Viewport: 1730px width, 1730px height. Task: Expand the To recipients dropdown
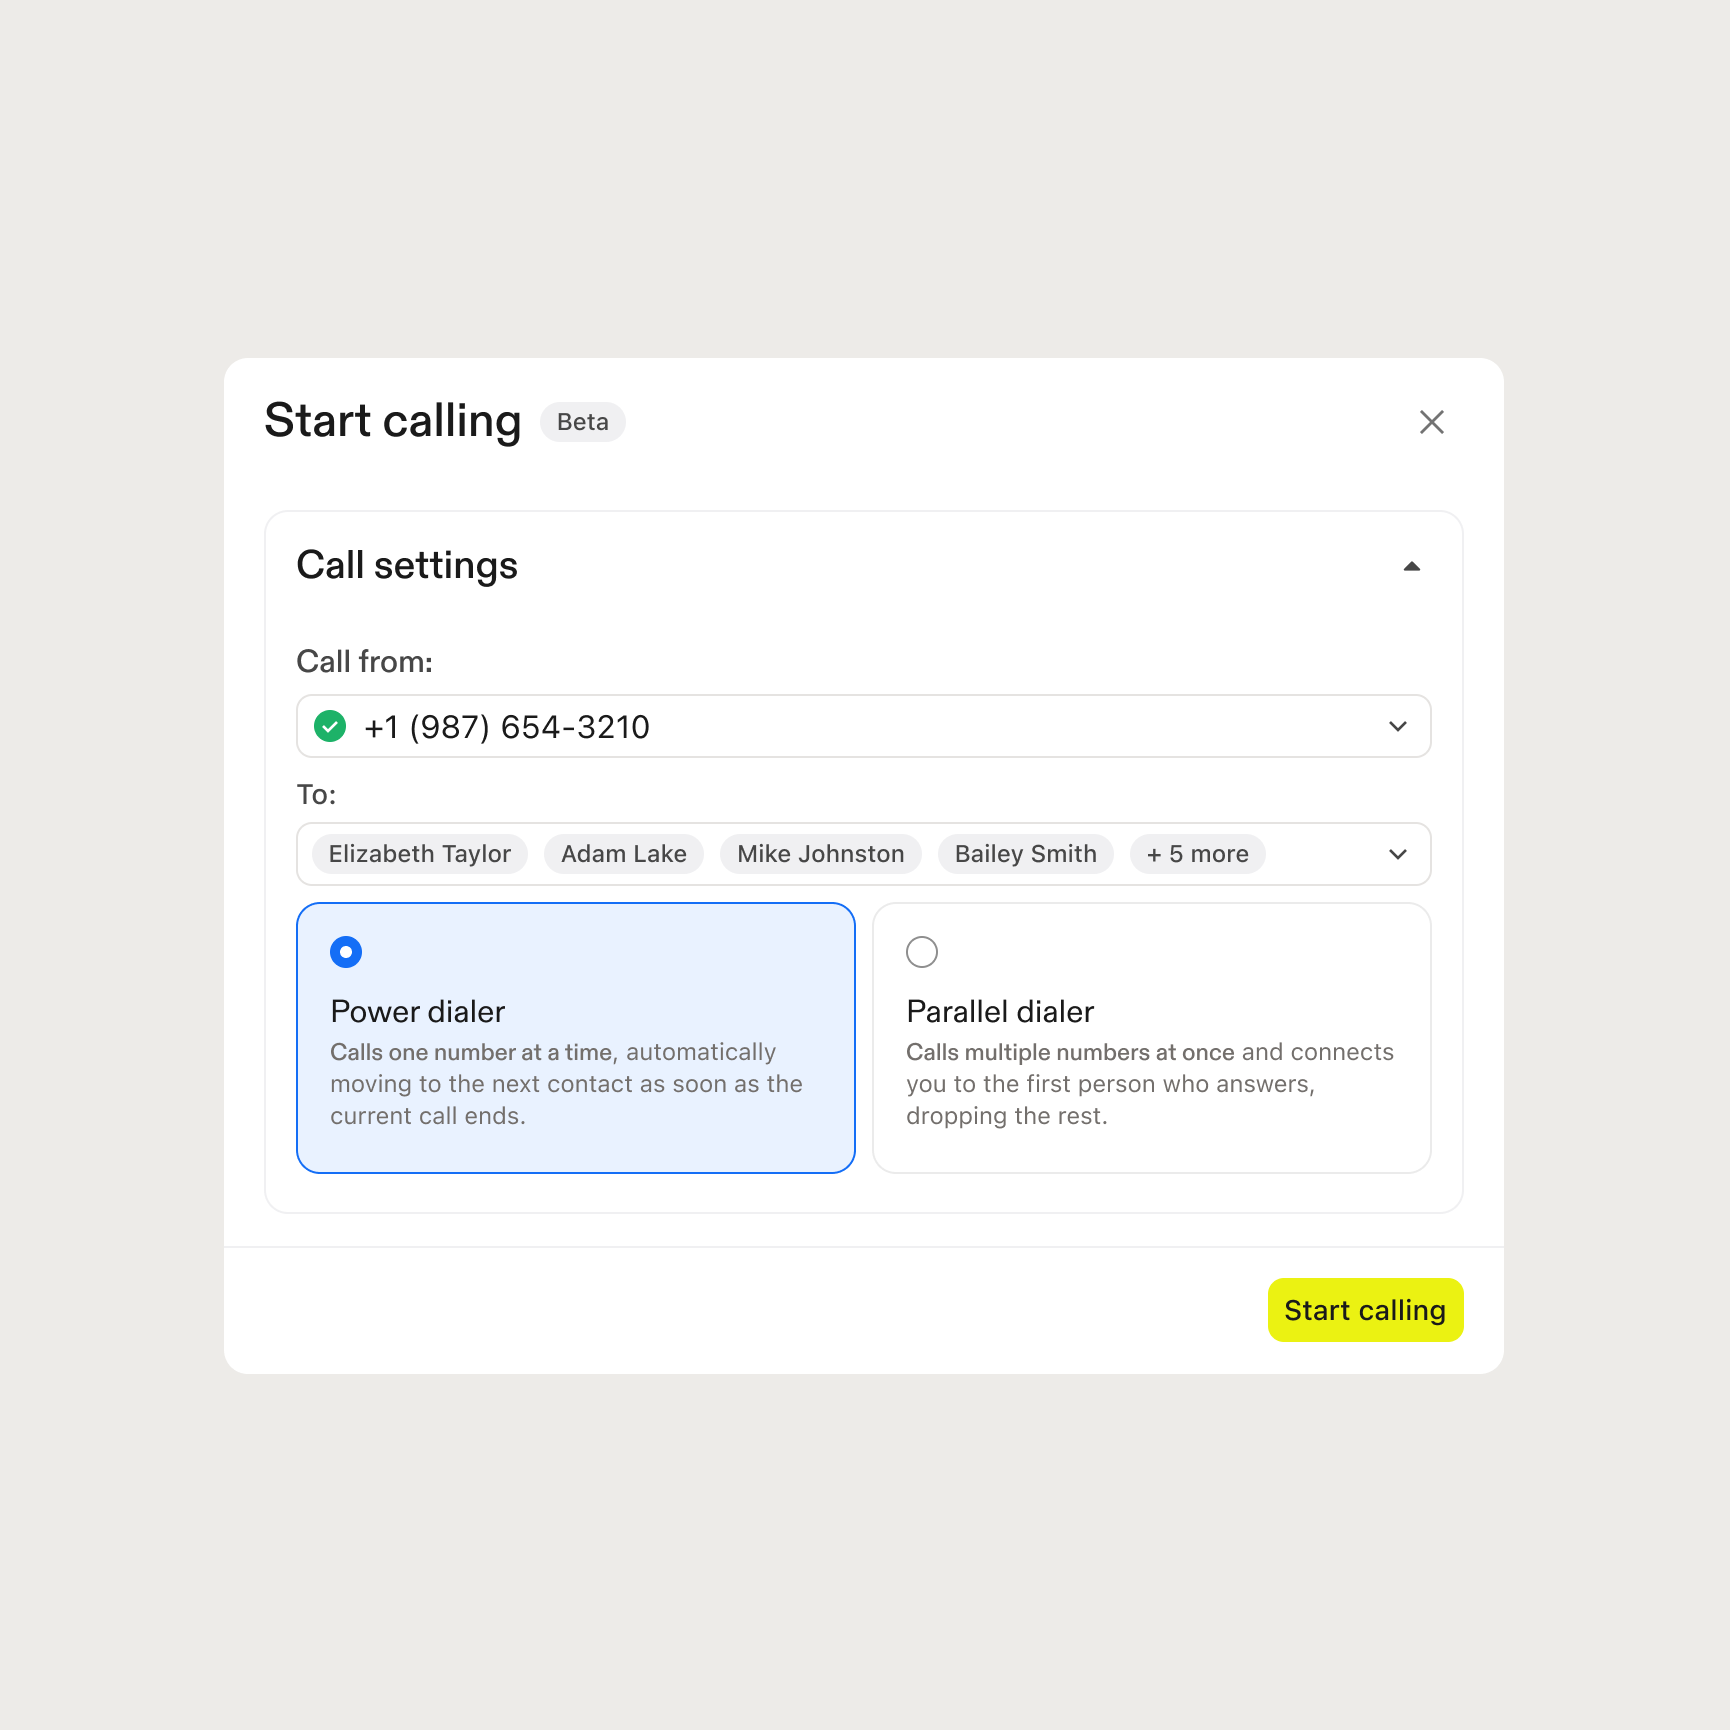[1397, 854]
